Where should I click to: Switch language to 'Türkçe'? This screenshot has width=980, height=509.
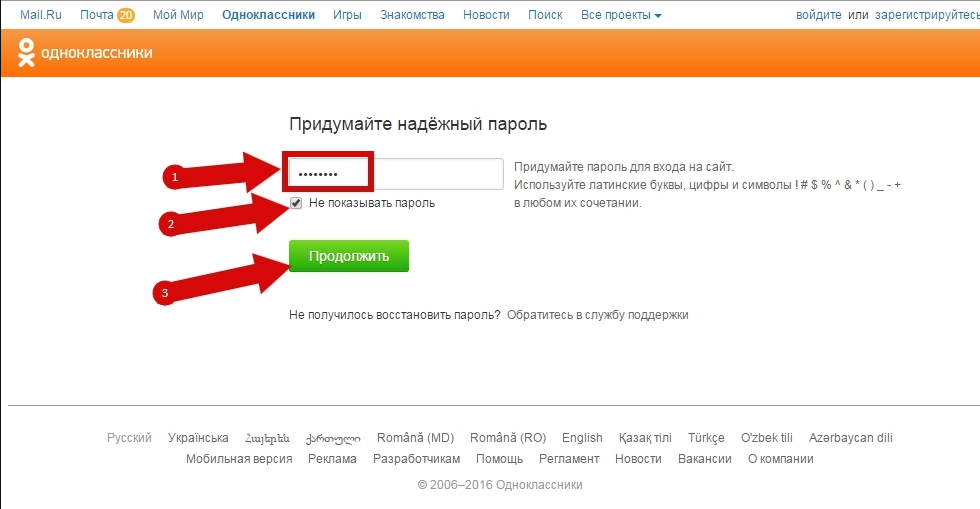tap(706, 438)
